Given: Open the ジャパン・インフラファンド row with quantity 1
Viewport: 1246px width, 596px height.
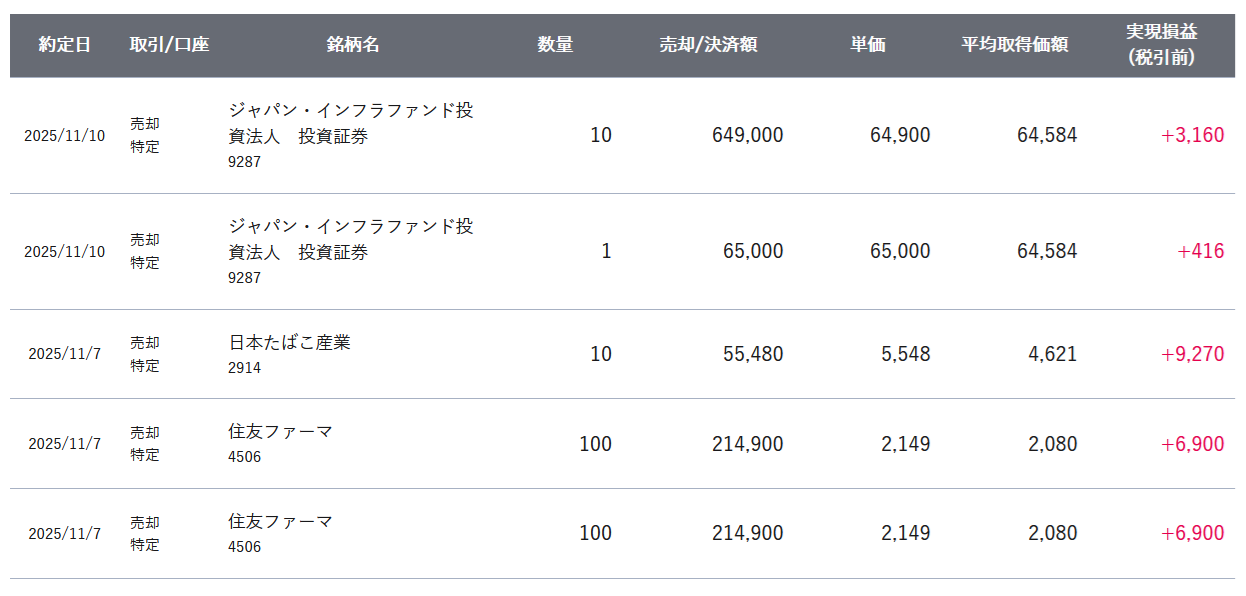Looking at the screenshot, I should click(x=622, y=252).
